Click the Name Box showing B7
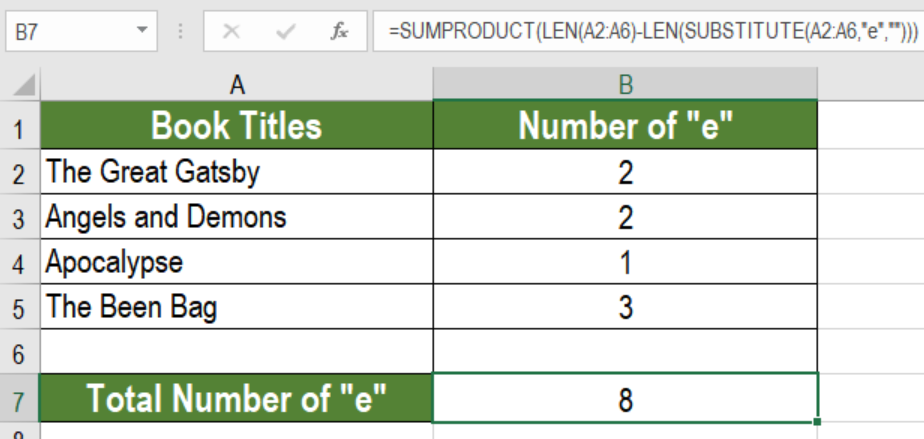Viewport: 924px width, 439px height. point(81,31)
